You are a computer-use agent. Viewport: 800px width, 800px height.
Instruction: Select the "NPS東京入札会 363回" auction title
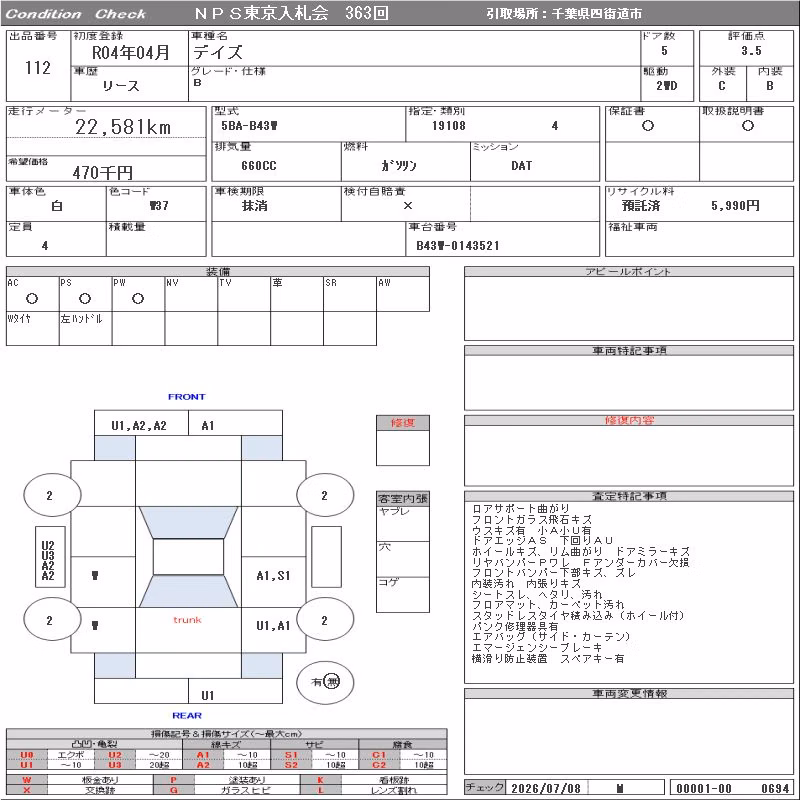[291, 13]
